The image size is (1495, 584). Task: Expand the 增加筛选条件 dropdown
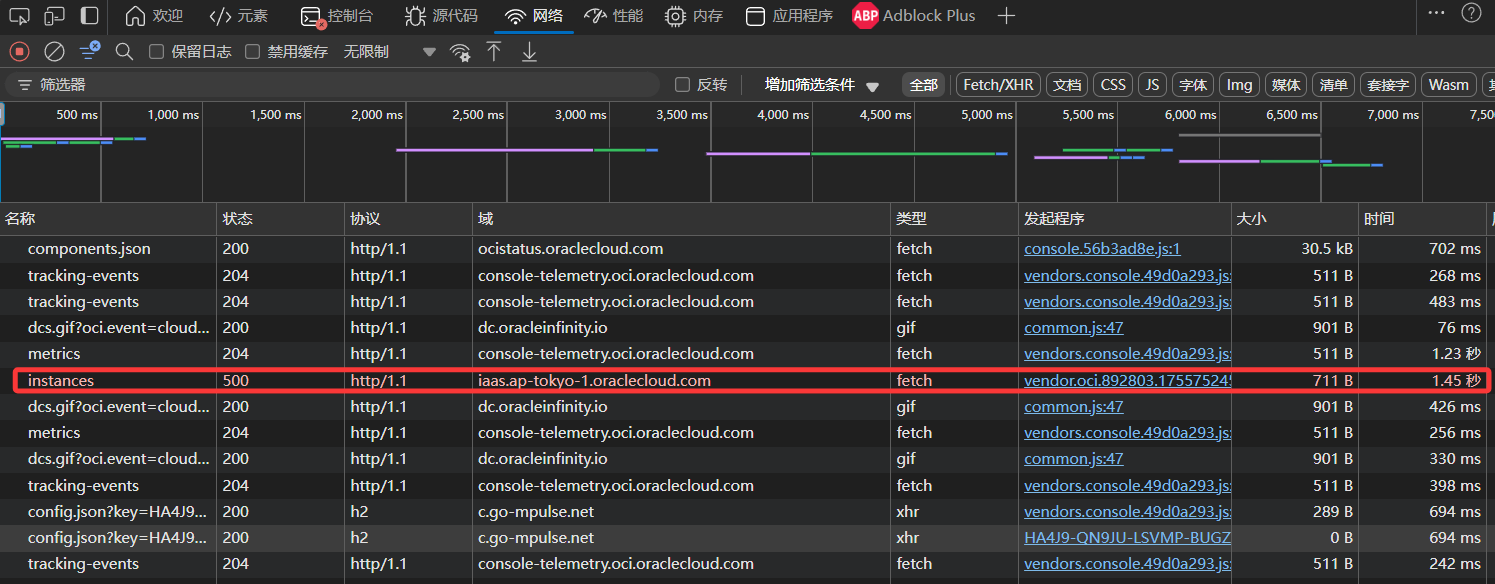[821, 85]
